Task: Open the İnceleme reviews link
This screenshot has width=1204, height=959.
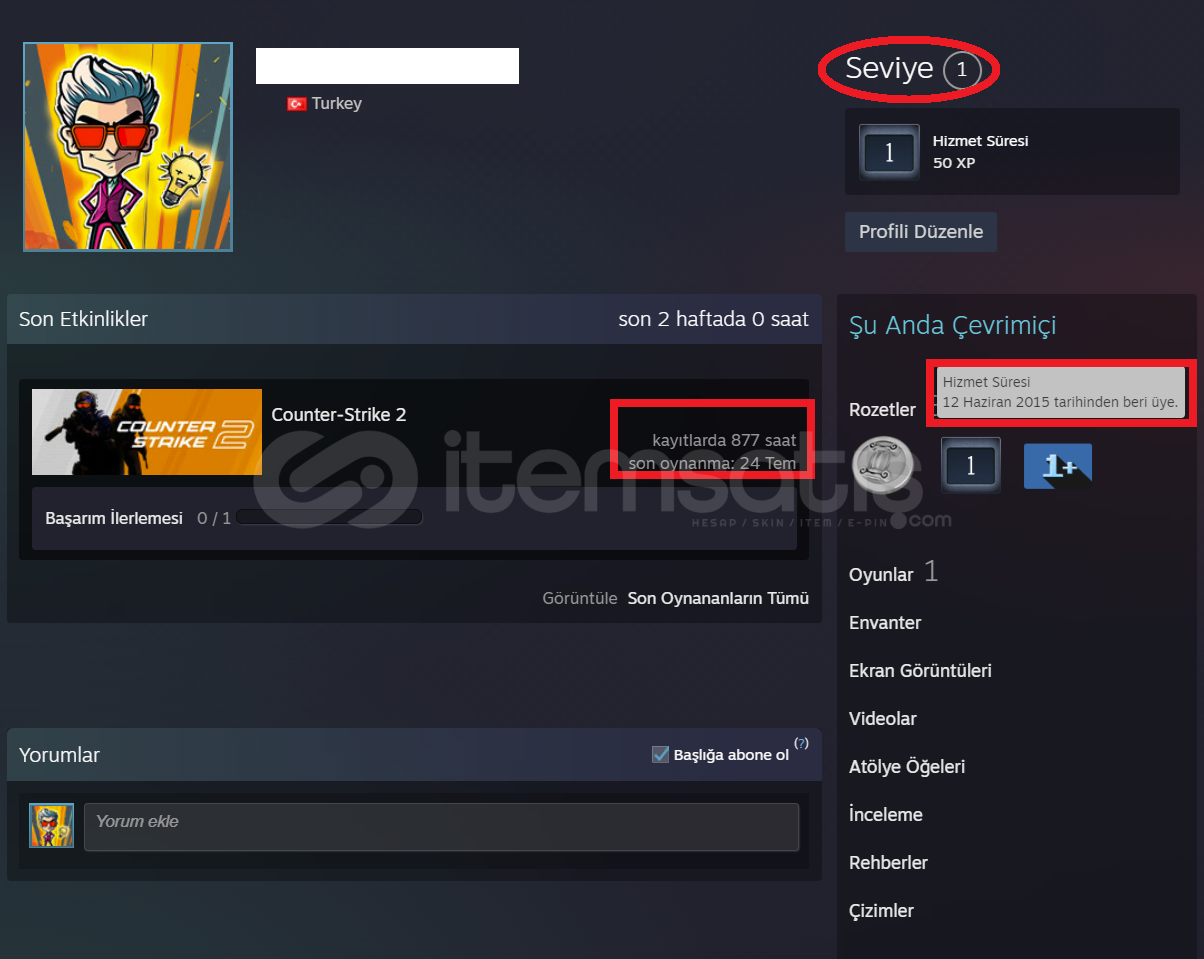Action: click(x=886, y=815)
